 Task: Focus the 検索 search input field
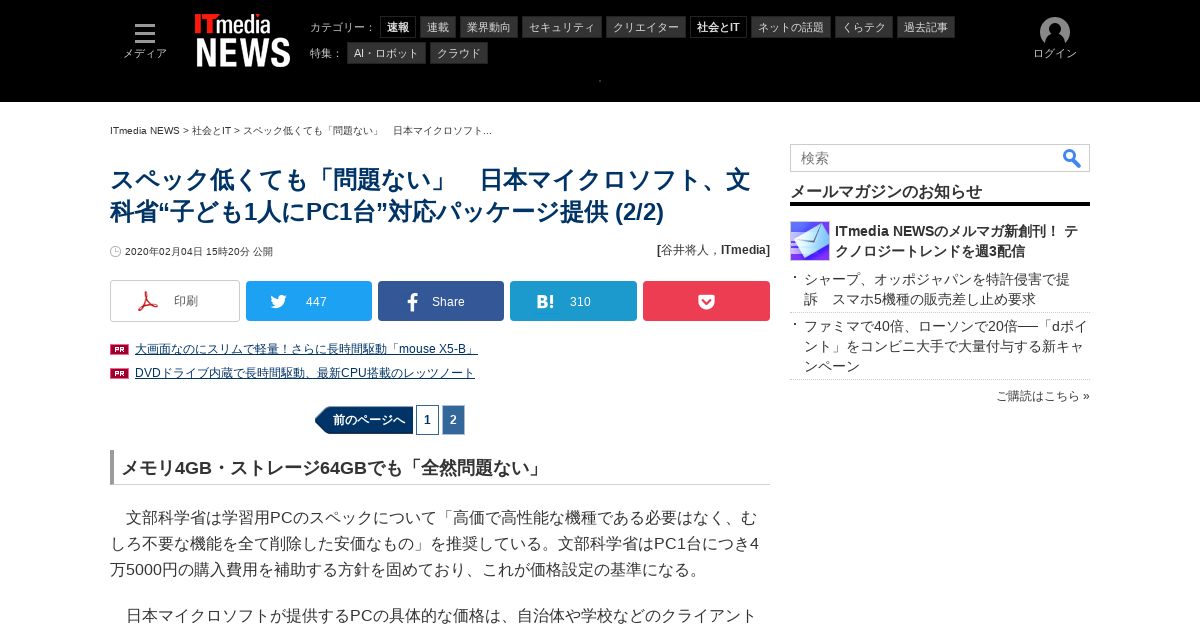click(925, 158)
